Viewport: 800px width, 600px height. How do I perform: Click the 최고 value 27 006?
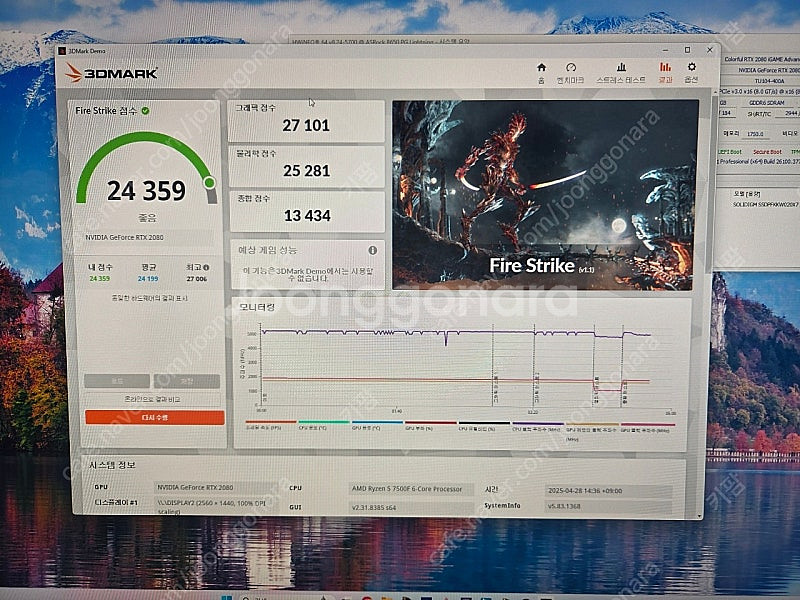coord(196,279)
